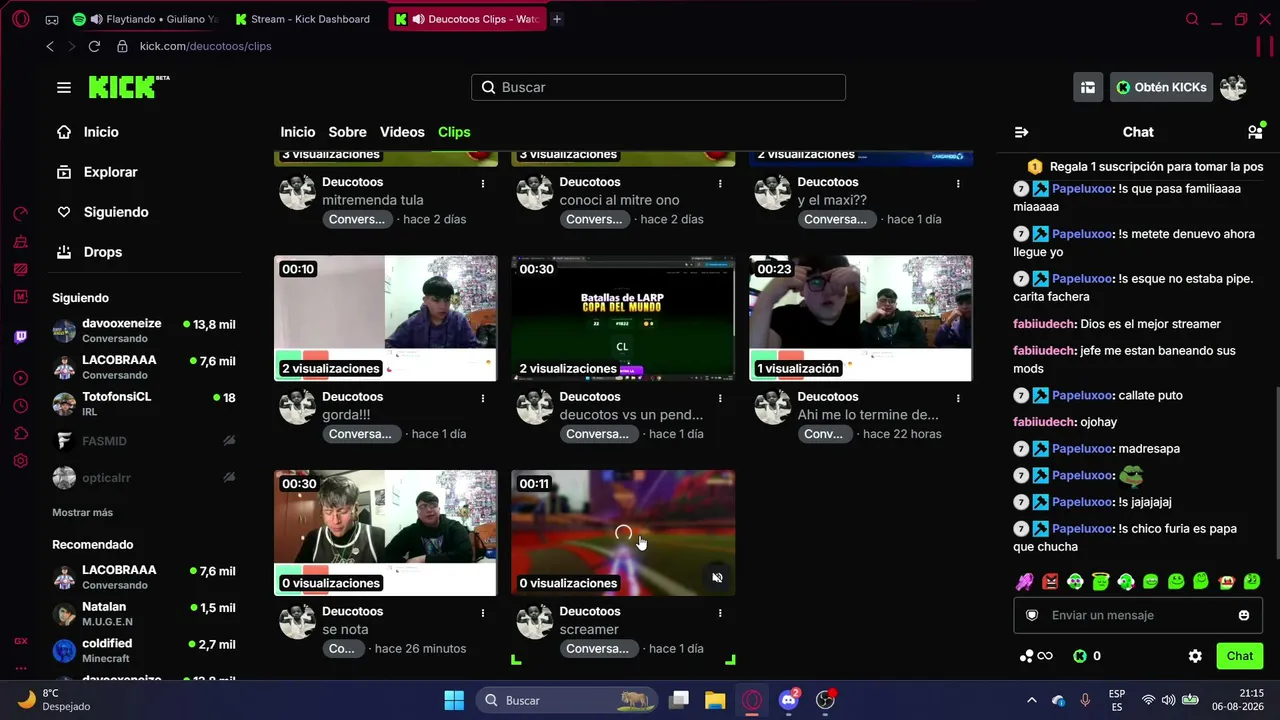Send message with green Chat button

click(1240, 656)
